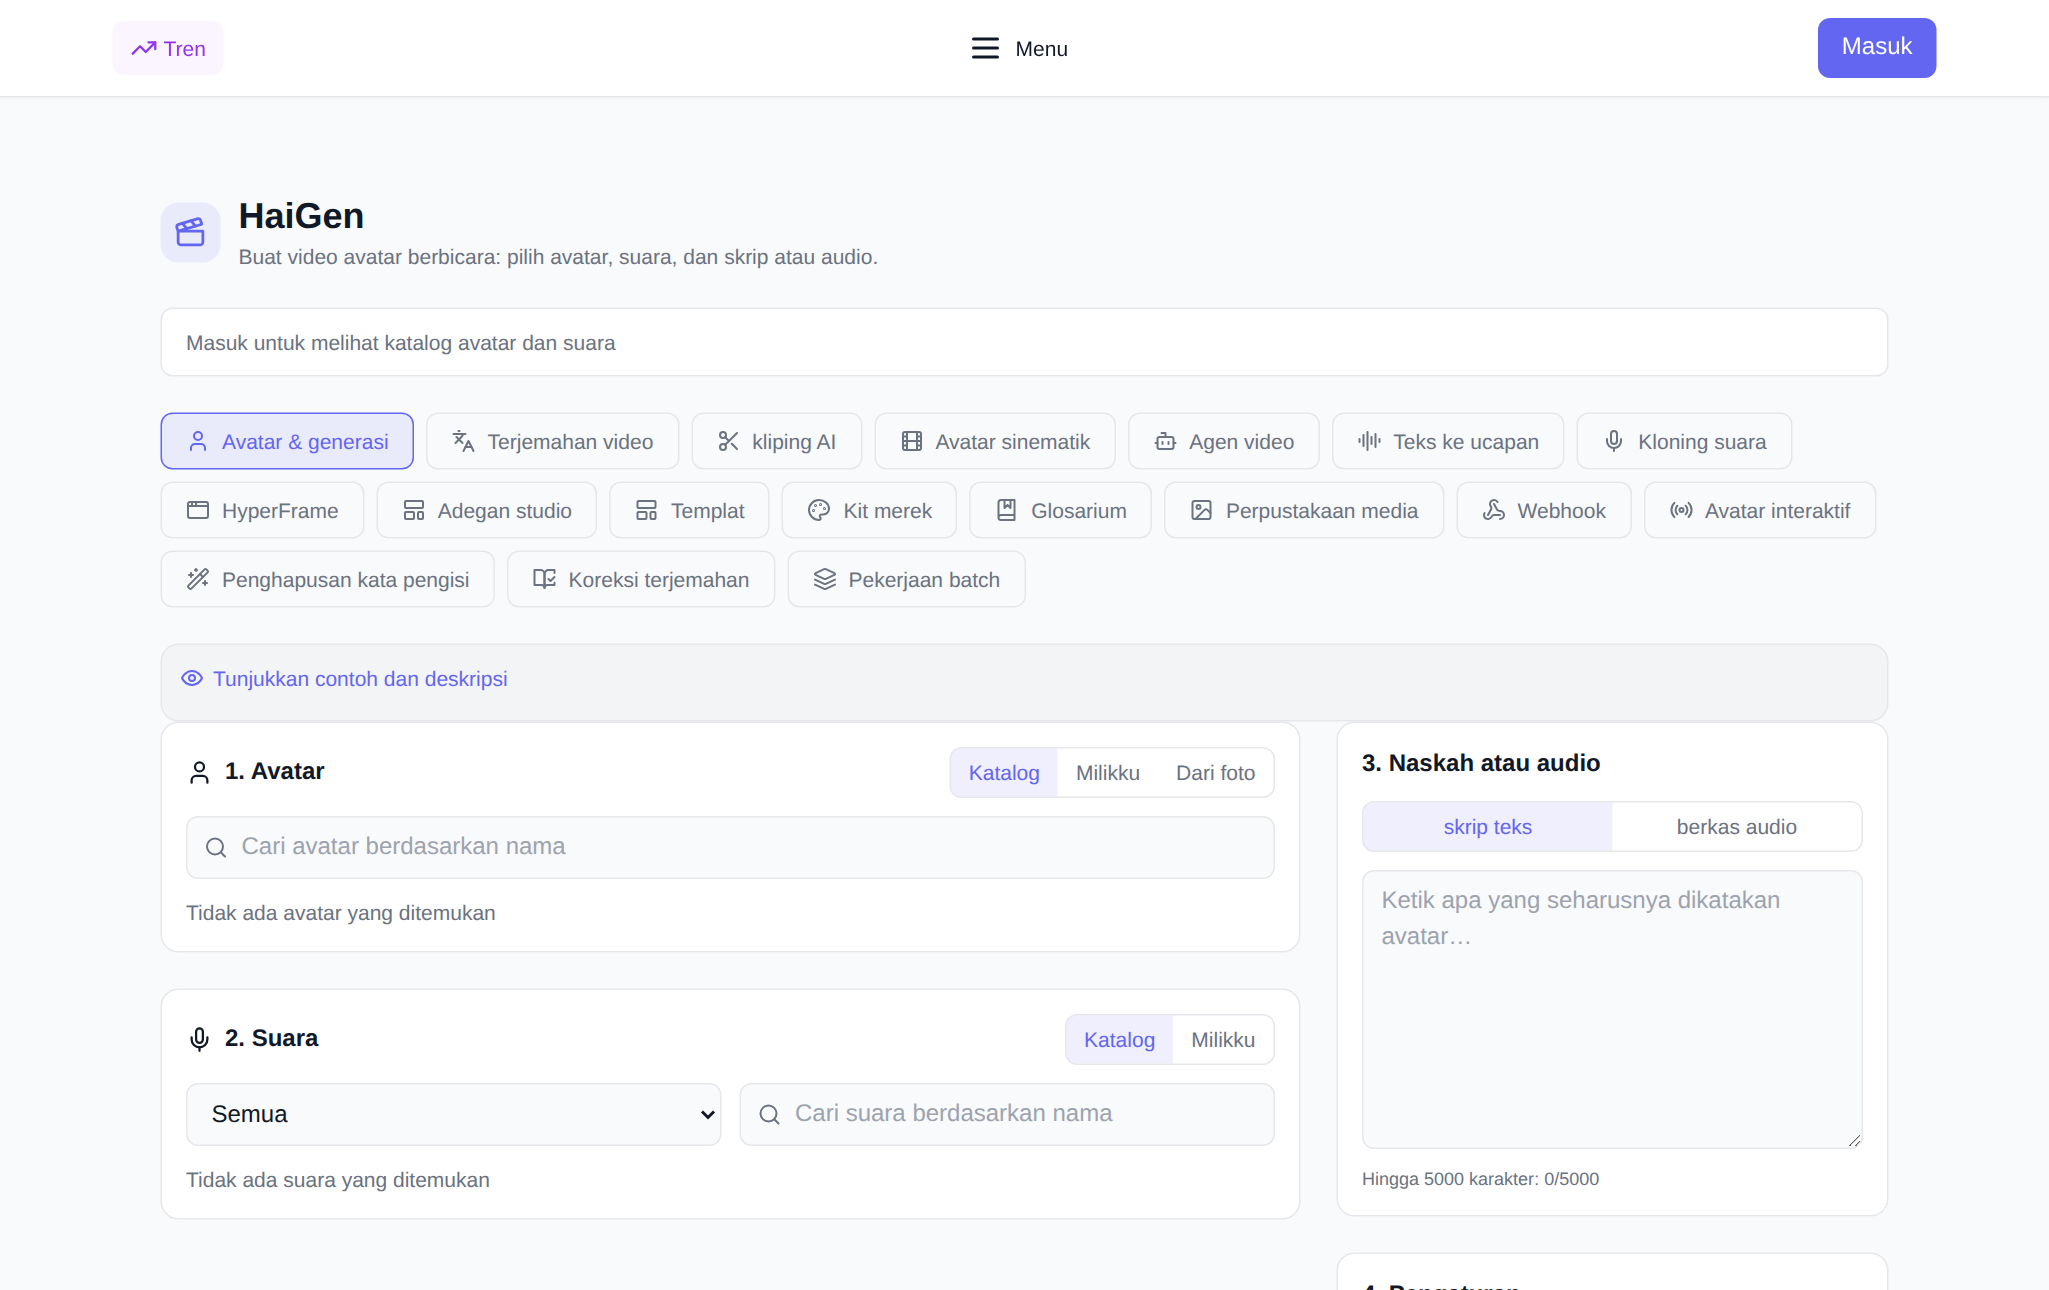The height and width of the screenshot is (1290, 2049).
Task: Select Katalog in the Avatar section
Action: pyautogui.click(x=1004, y=773)
